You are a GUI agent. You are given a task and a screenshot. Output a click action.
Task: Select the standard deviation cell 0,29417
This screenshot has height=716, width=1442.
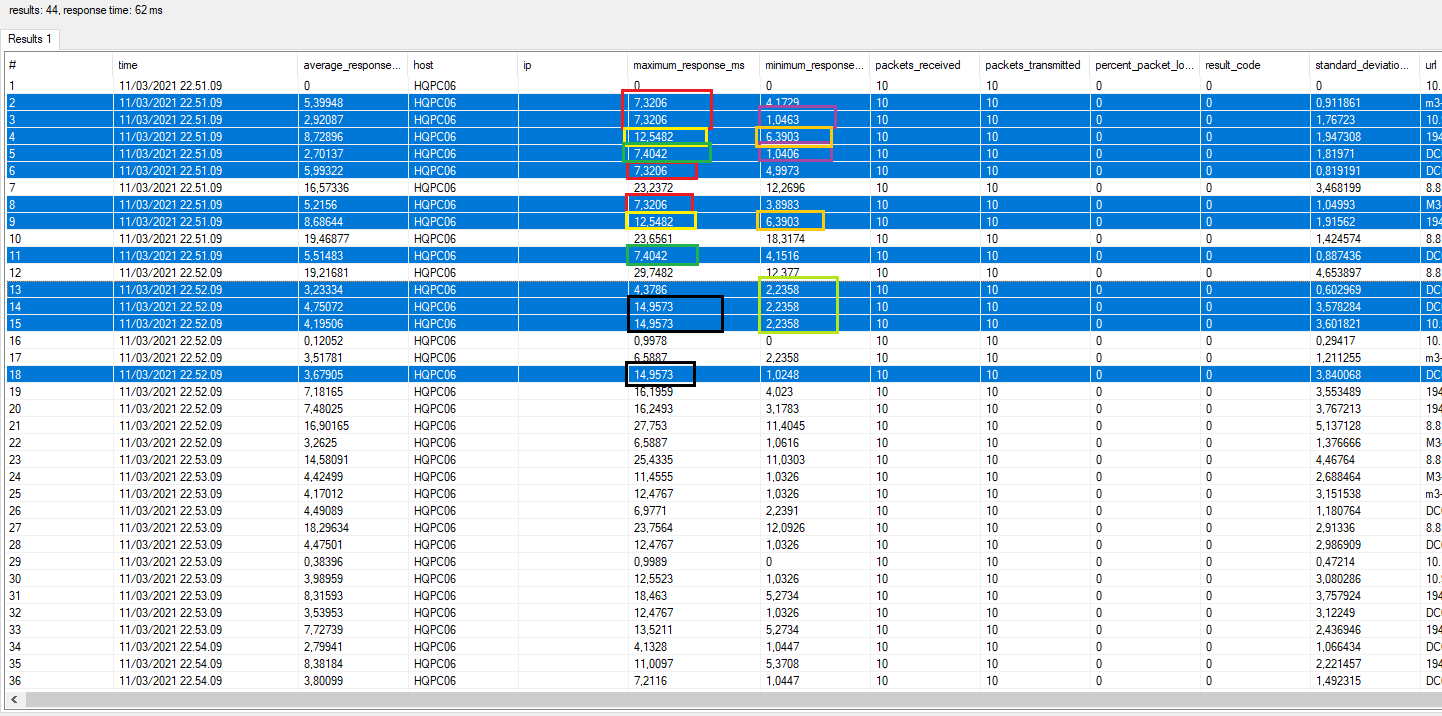click(x=1365, y=341)
